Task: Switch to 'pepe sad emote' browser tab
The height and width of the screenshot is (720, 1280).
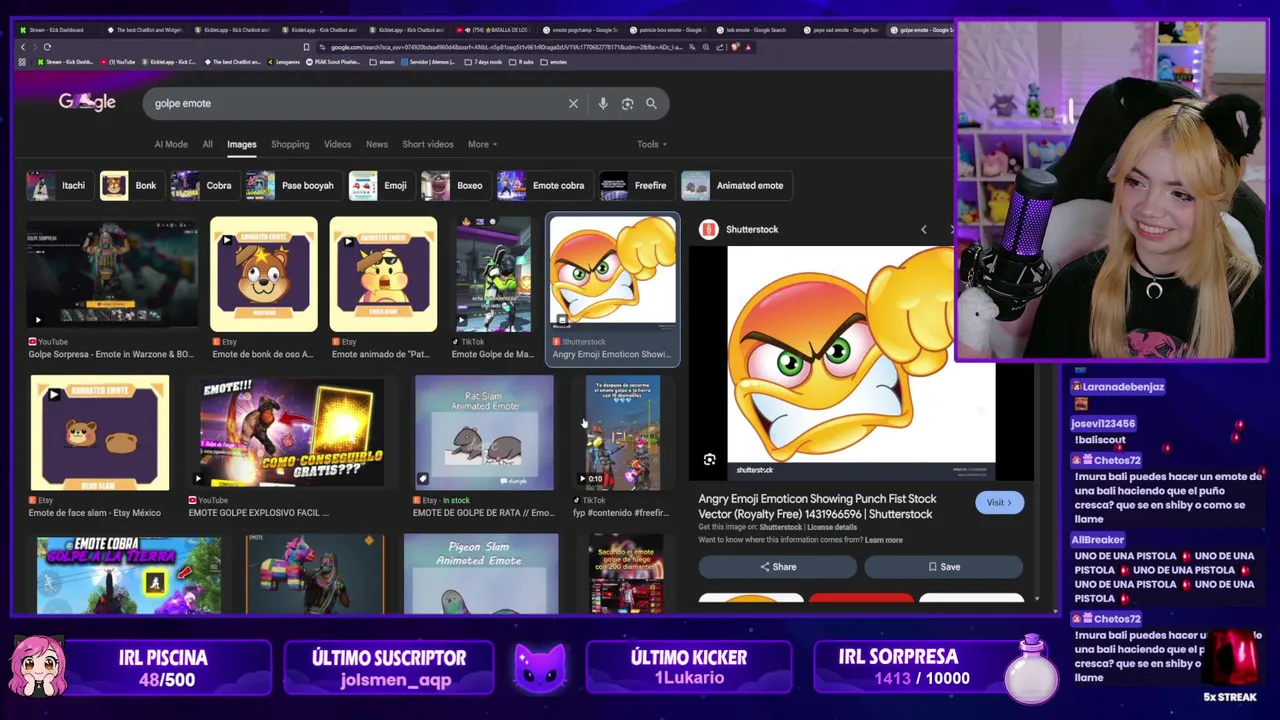Action: (x=840, y=30)
